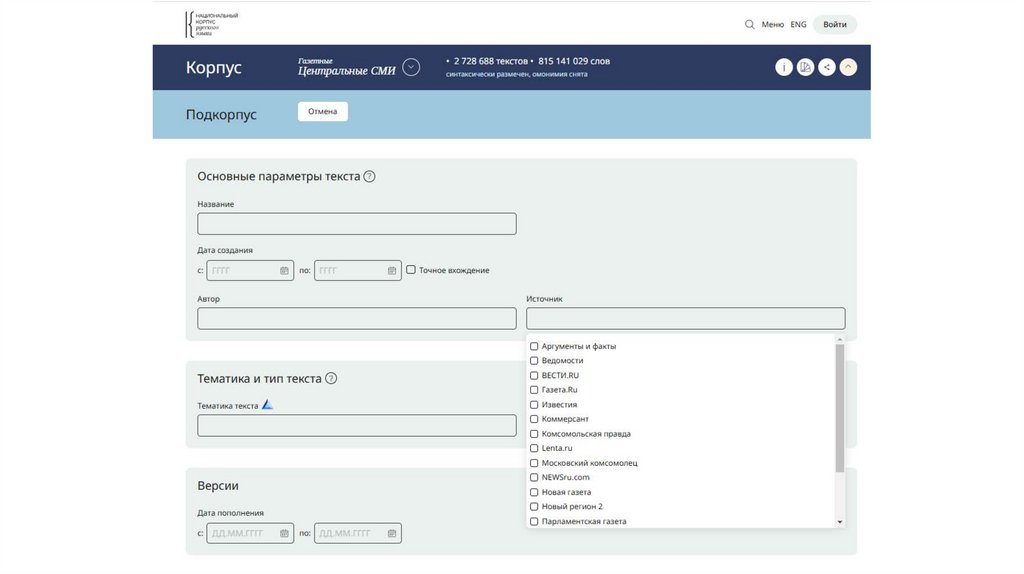Screen dimensions: 1024x574
Task: Click the corpus statistics chart icon
Action: pos(805,67)
